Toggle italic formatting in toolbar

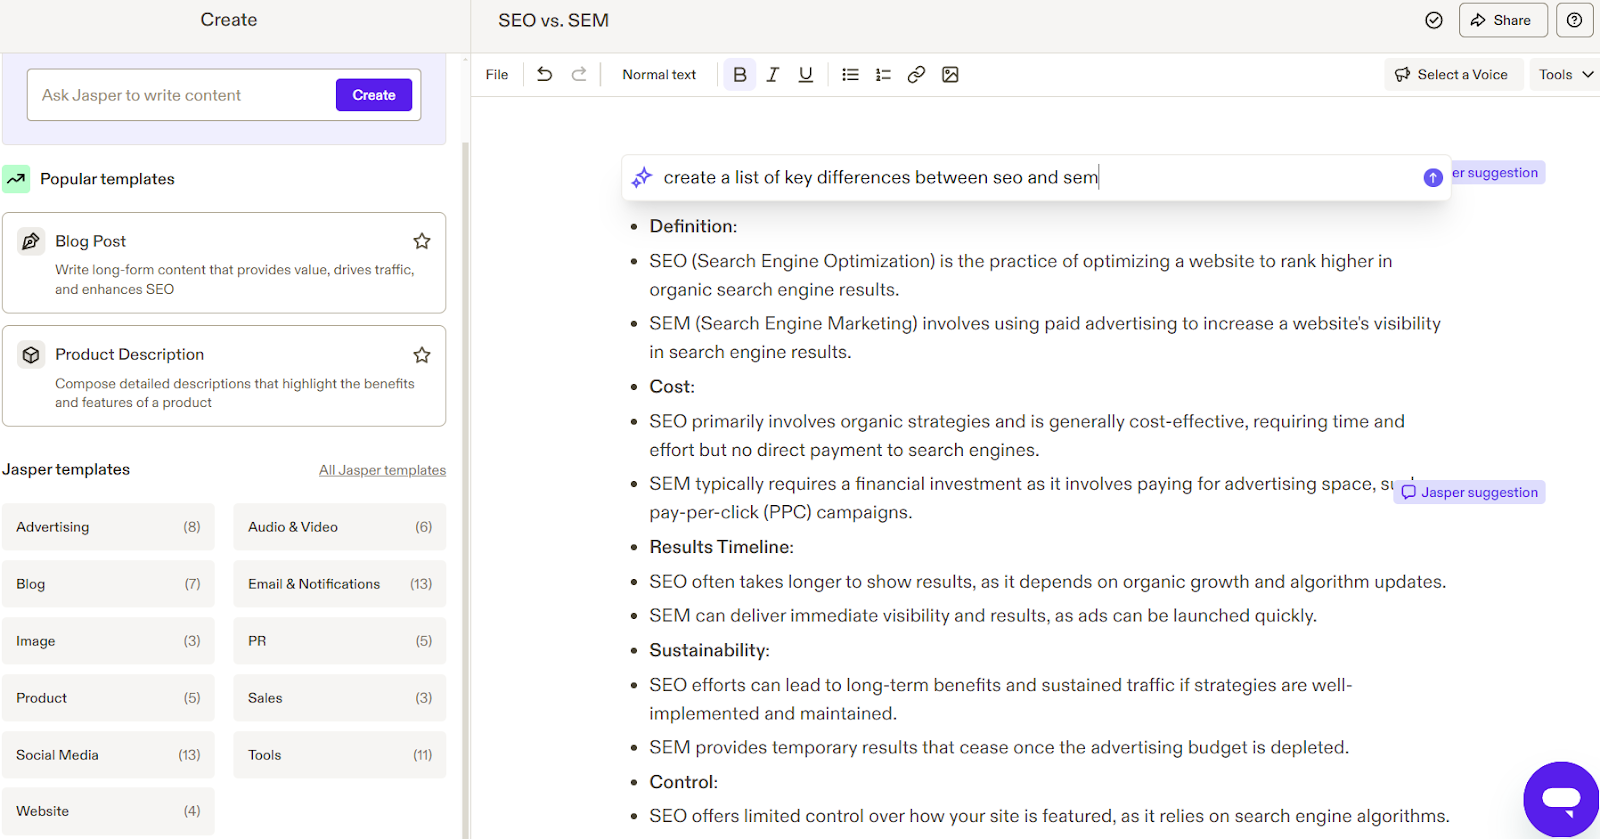[x=773, y=74]
